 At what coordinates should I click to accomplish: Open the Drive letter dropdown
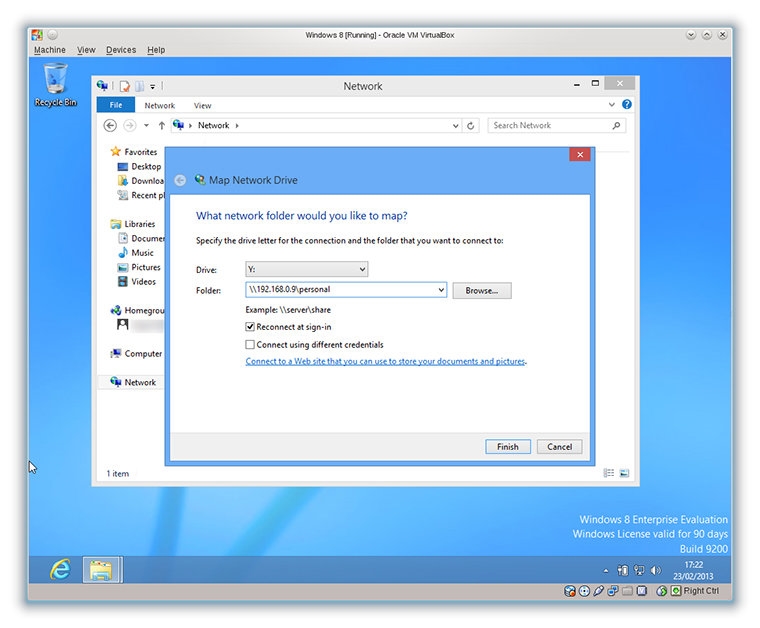click(x=307, y=269)
